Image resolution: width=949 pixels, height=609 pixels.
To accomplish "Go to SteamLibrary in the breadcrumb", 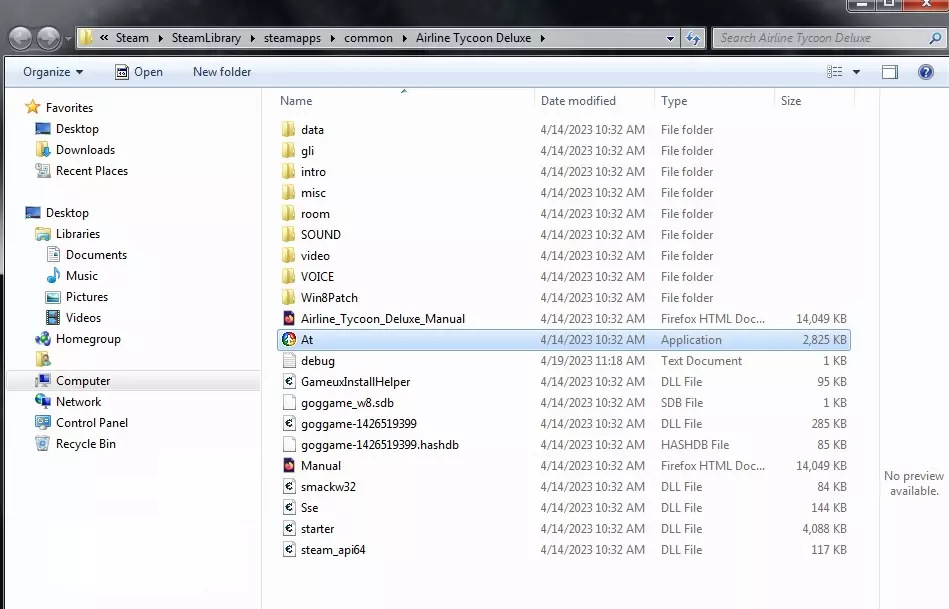I will tap(206, 38).
